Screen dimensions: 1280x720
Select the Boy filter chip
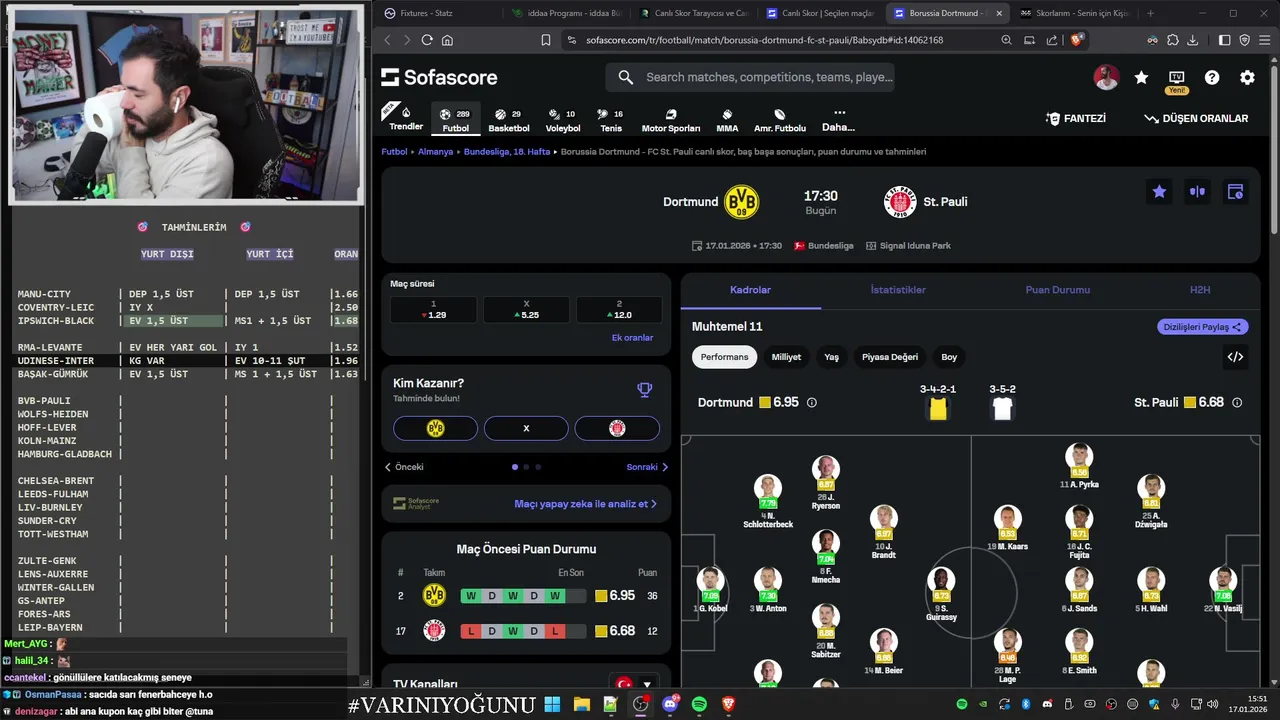click(949, 357)
